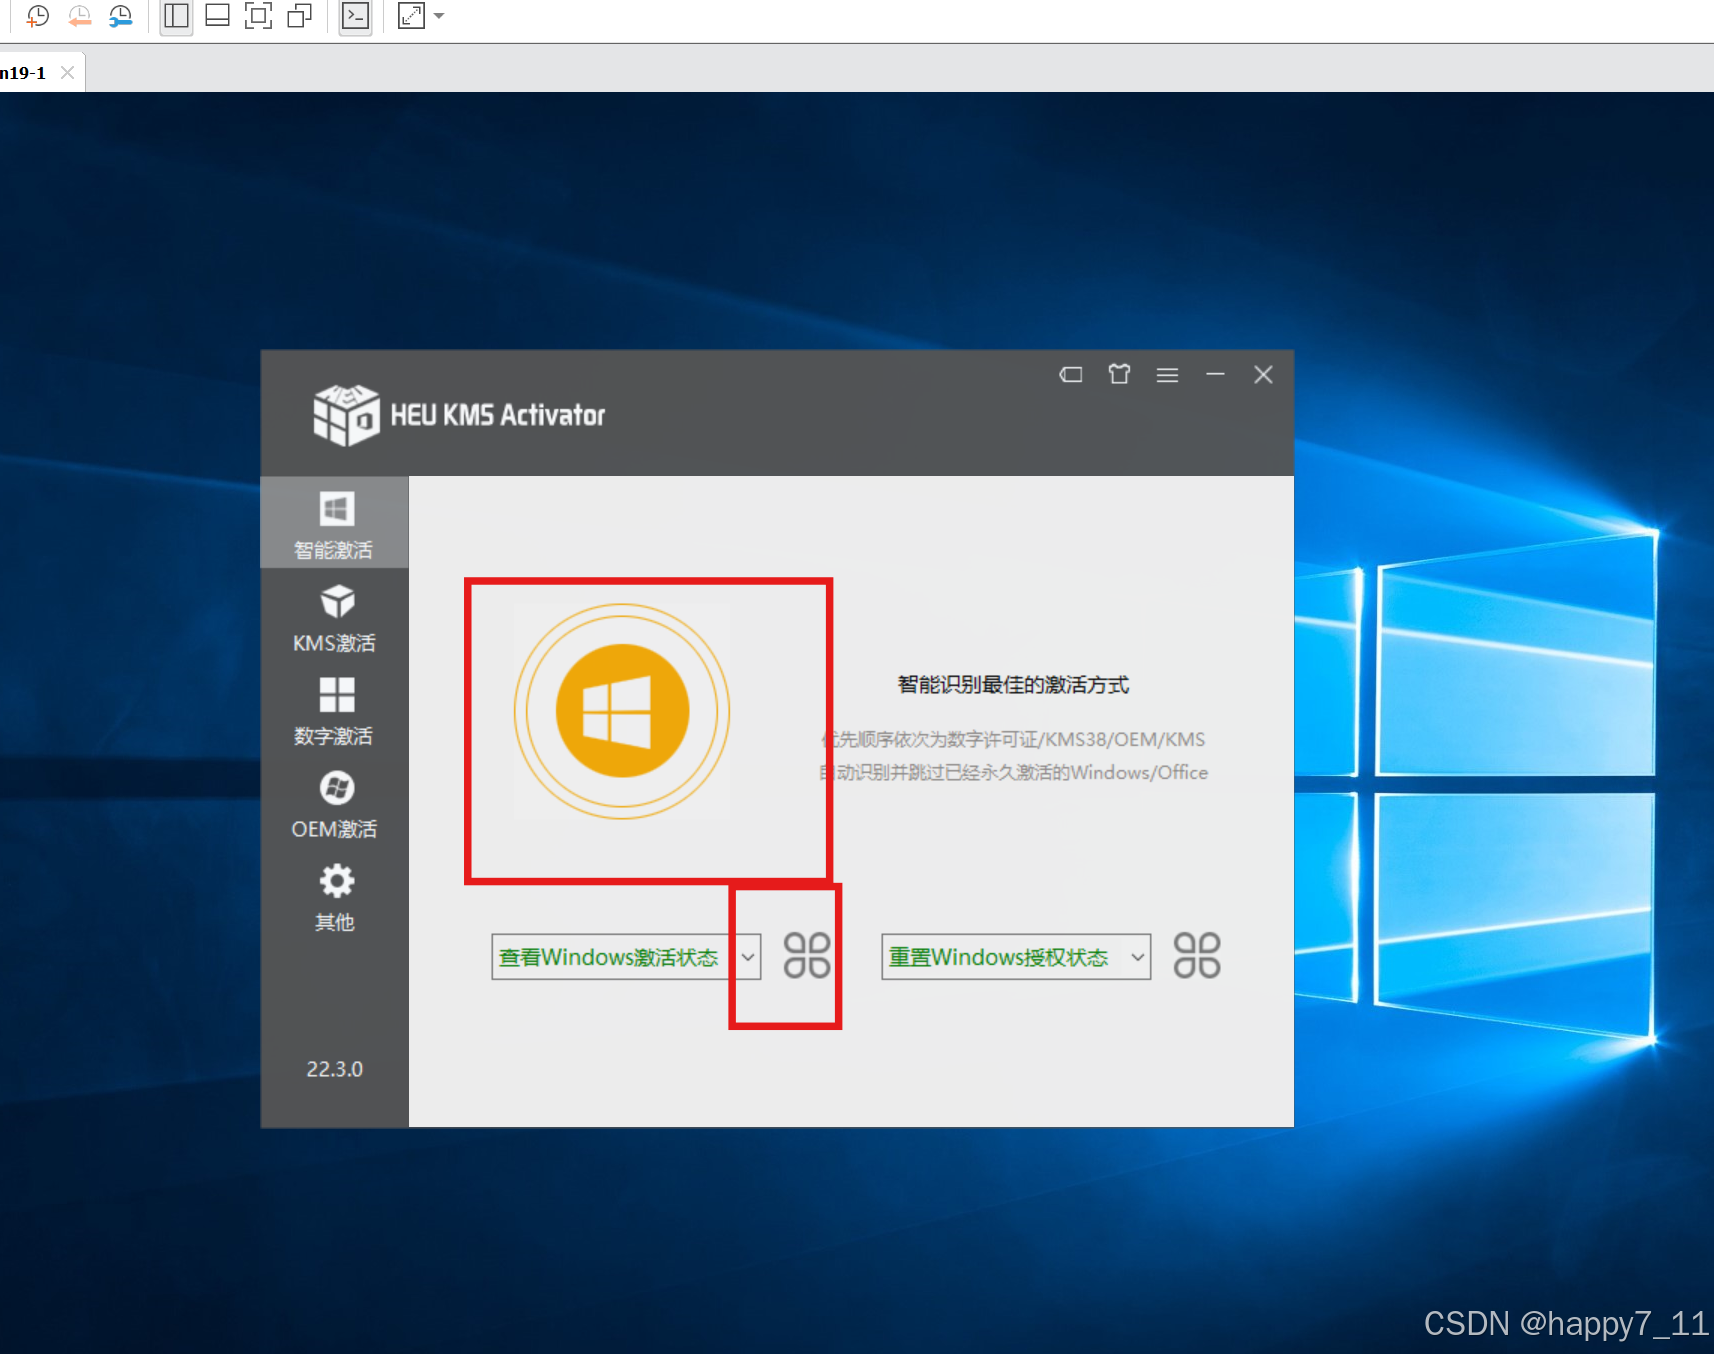Expand the 查看Windows激活状态 dropdown arrow
The image size is (1714, 1354).
747,957
